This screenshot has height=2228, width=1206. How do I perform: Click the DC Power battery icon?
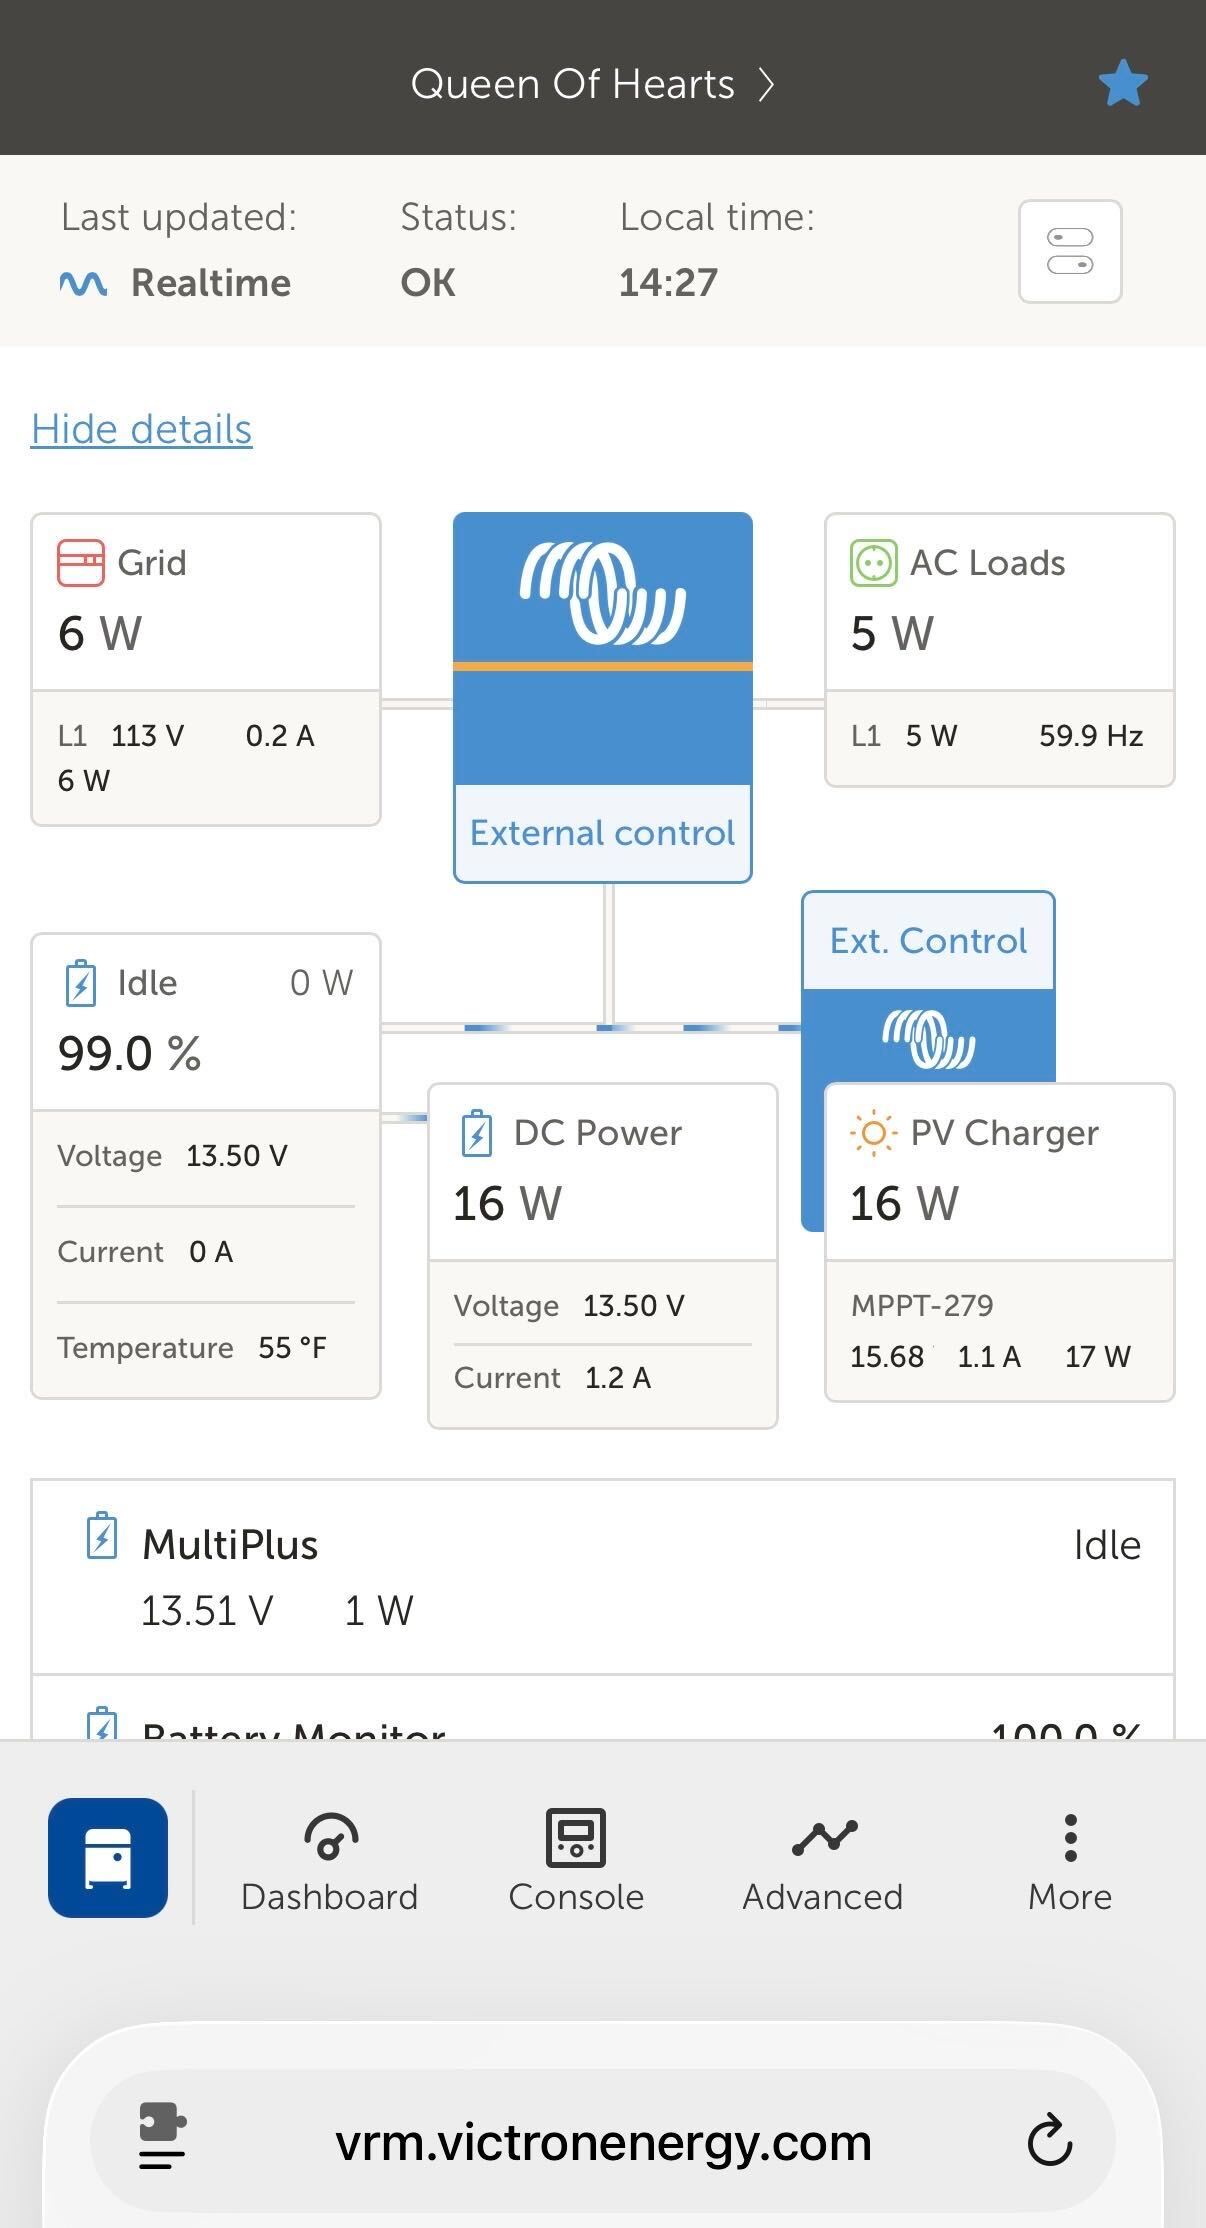(478, 1133)
